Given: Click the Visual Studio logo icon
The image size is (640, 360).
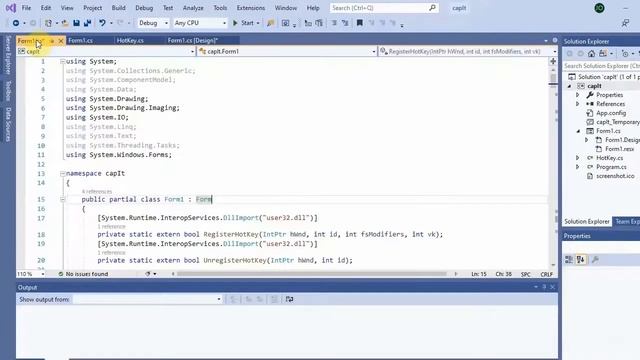Looking at the screenshot, I should (11, 8).
